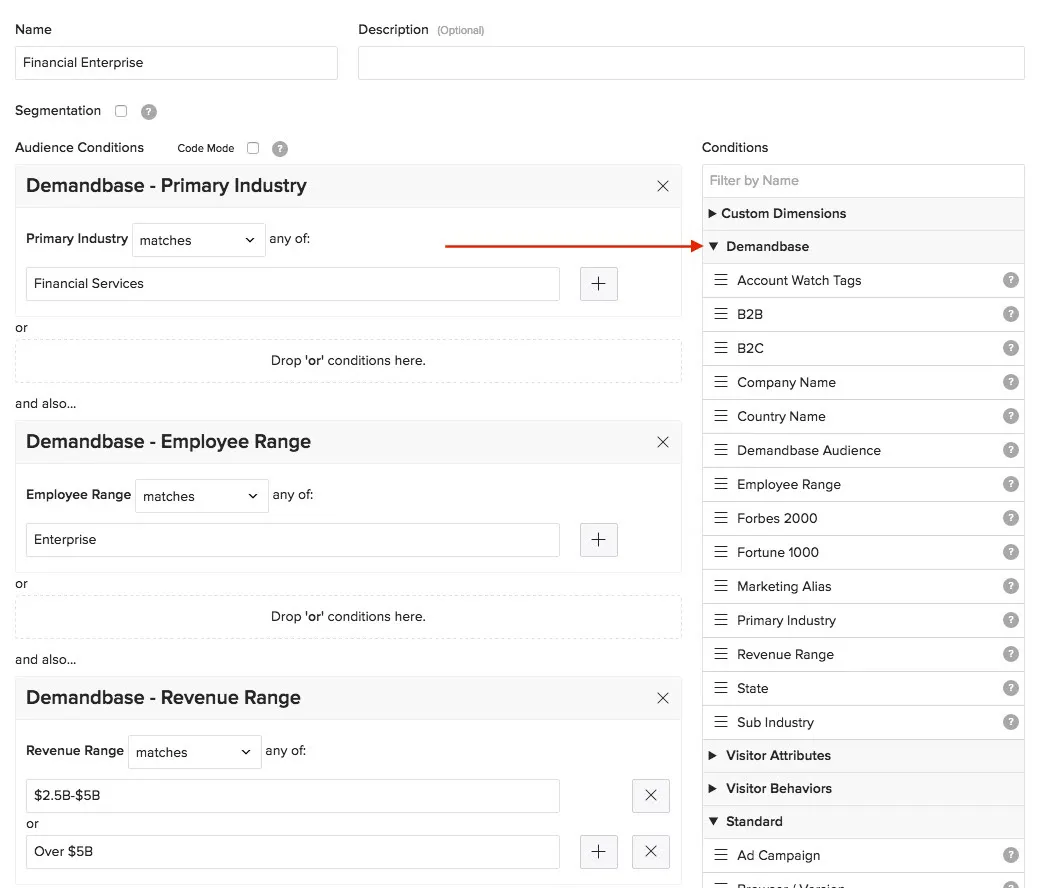Select the Employee Range condition in list
1040x888 pixels.
863,484
